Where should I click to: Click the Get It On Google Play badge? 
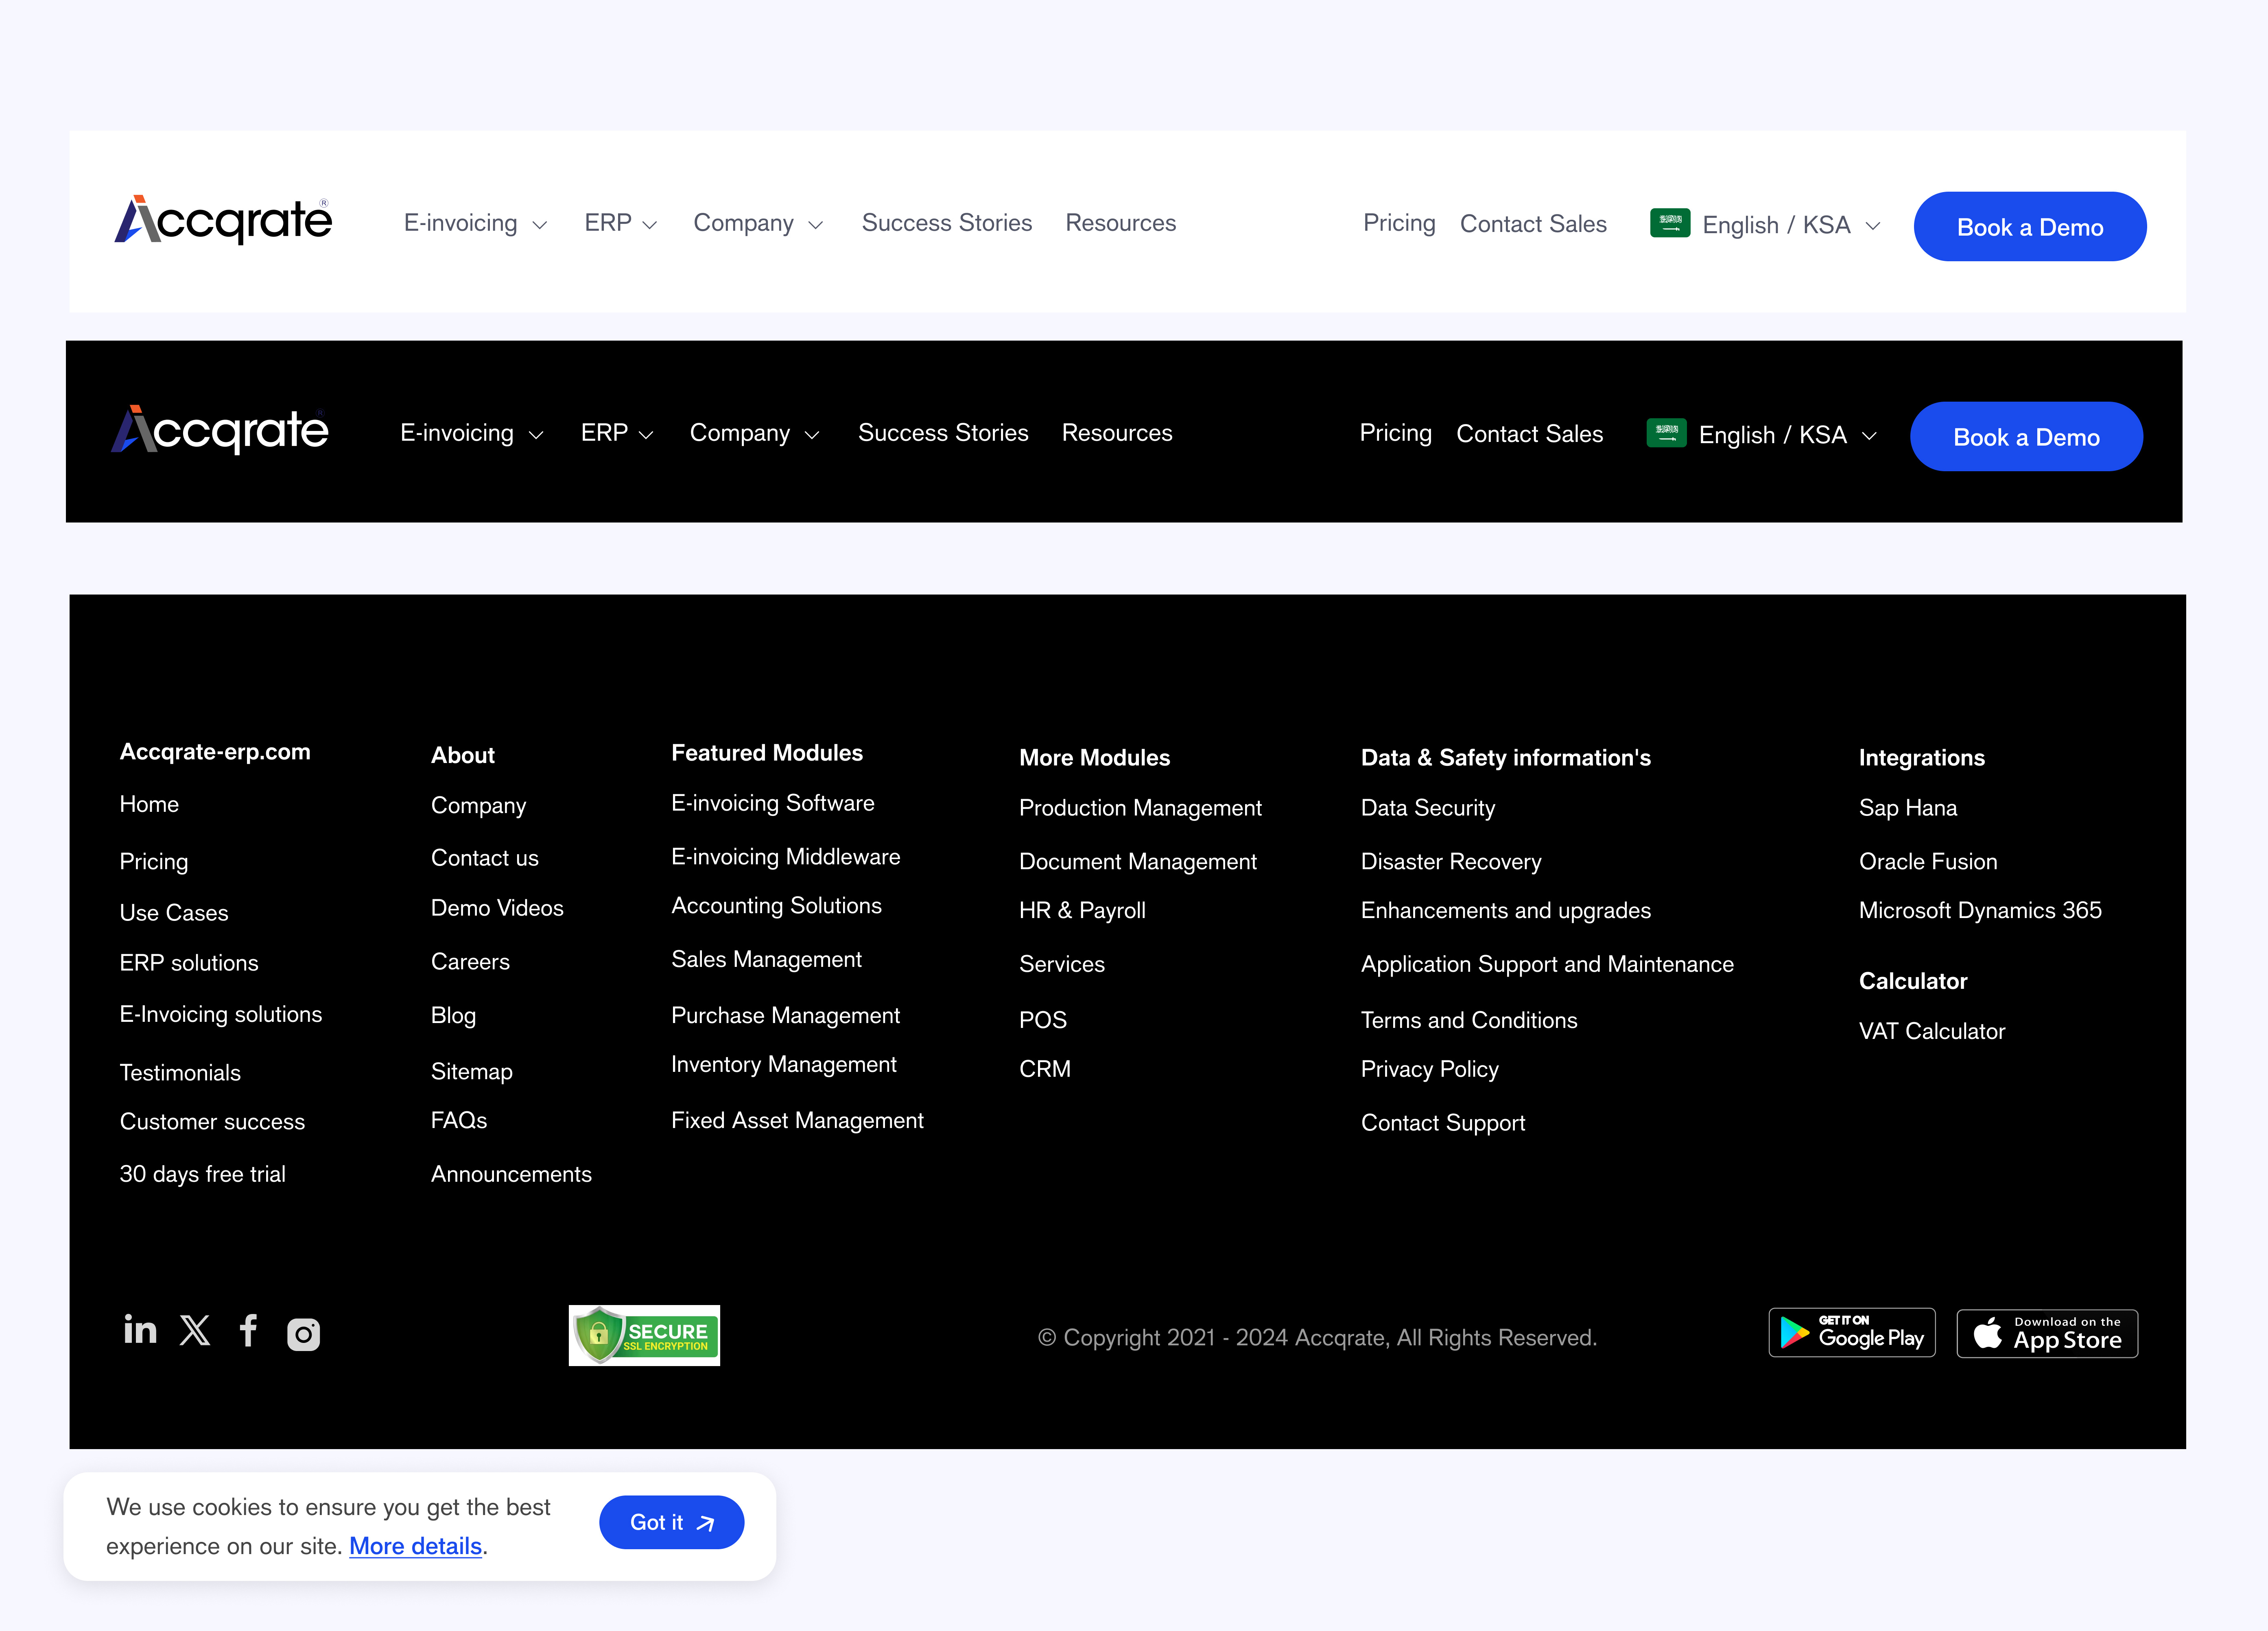pos(1851,1333)
